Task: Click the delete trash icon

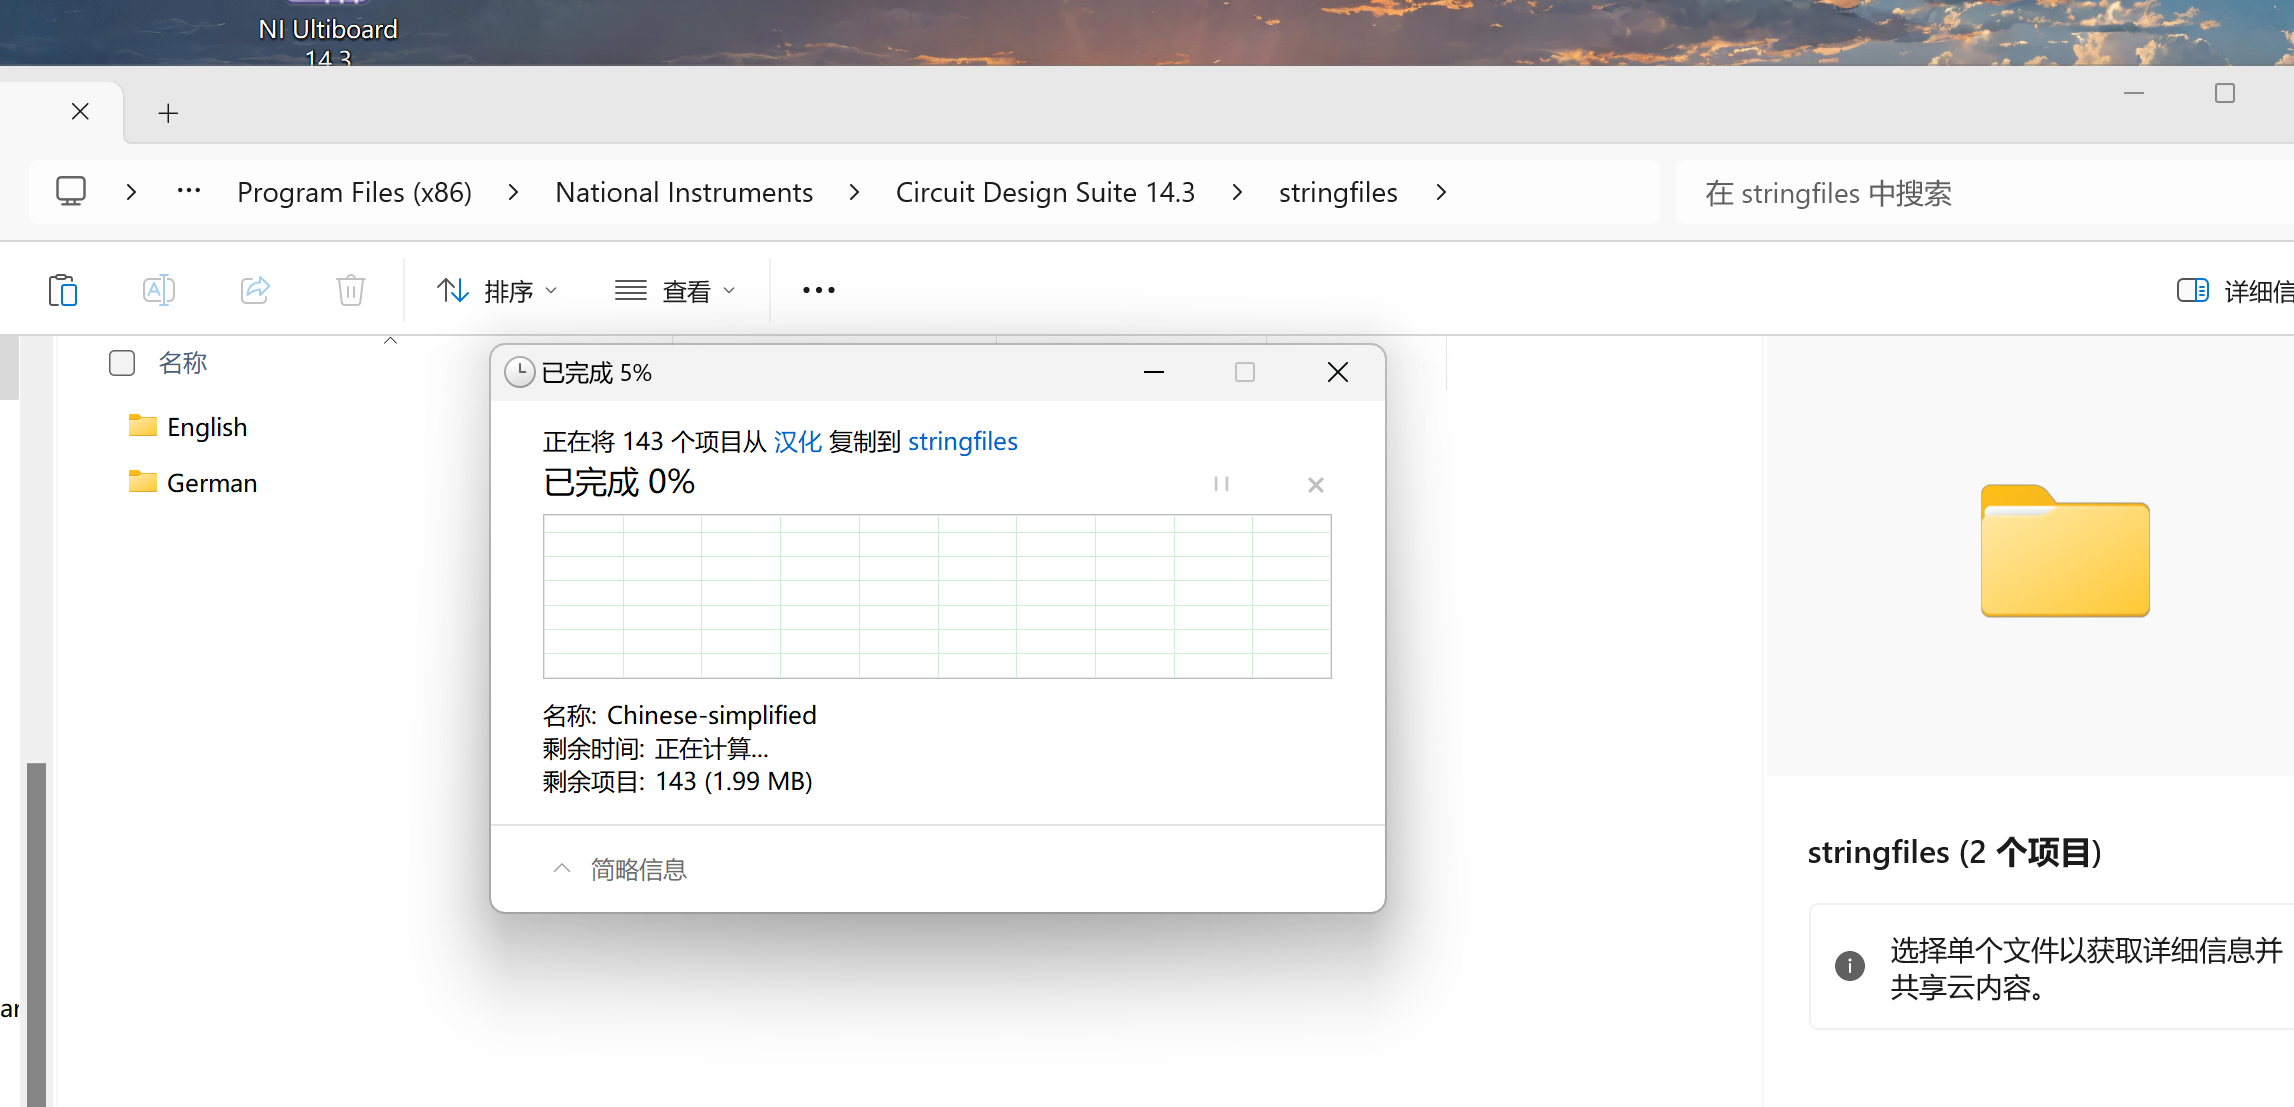Action: (350, 291)
